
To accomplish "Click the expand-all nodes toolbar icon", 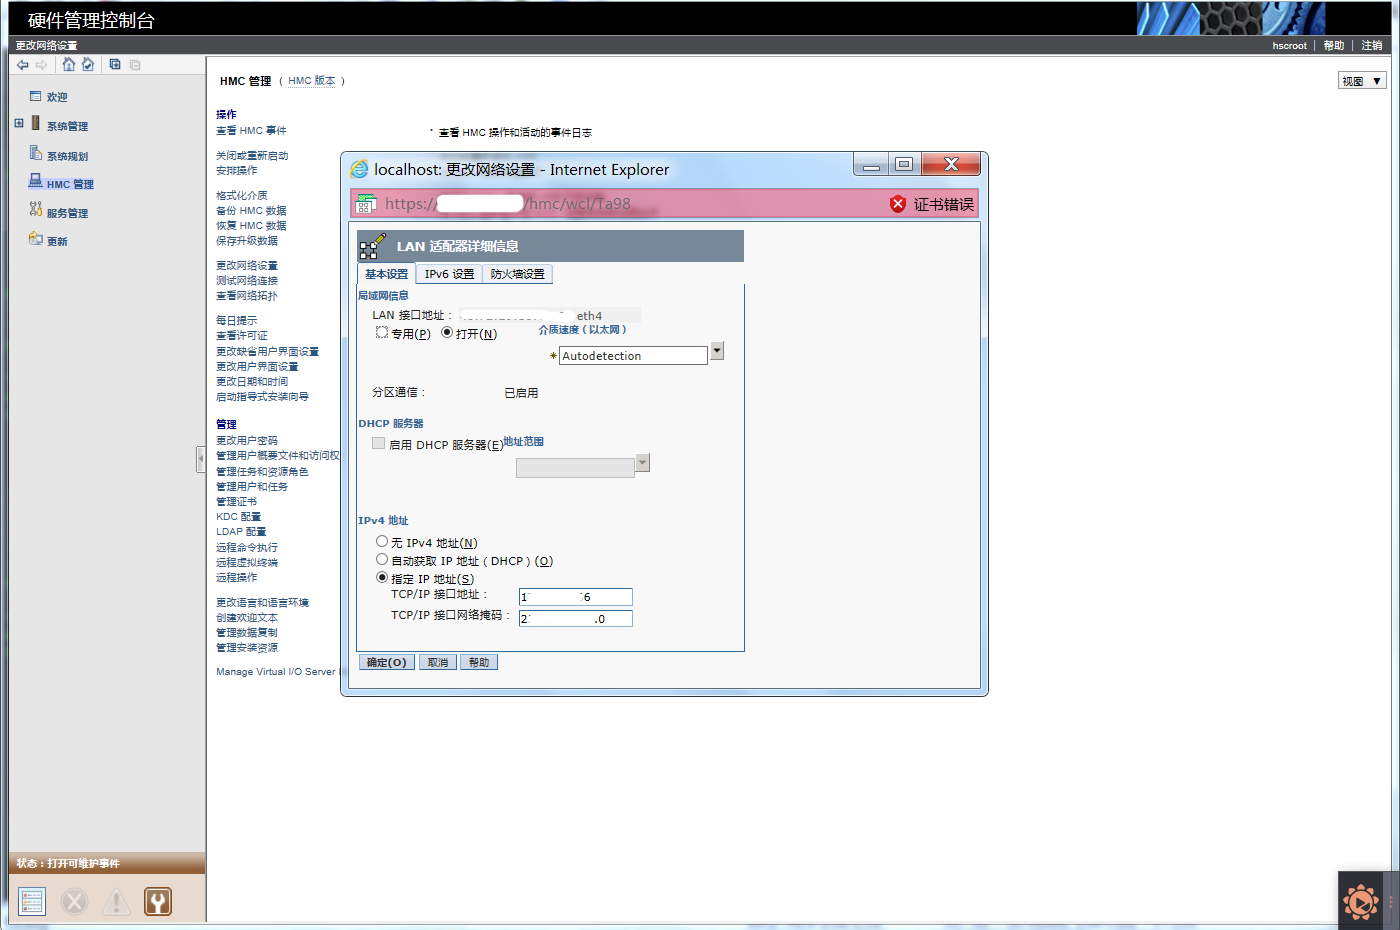I will point(115,65).
